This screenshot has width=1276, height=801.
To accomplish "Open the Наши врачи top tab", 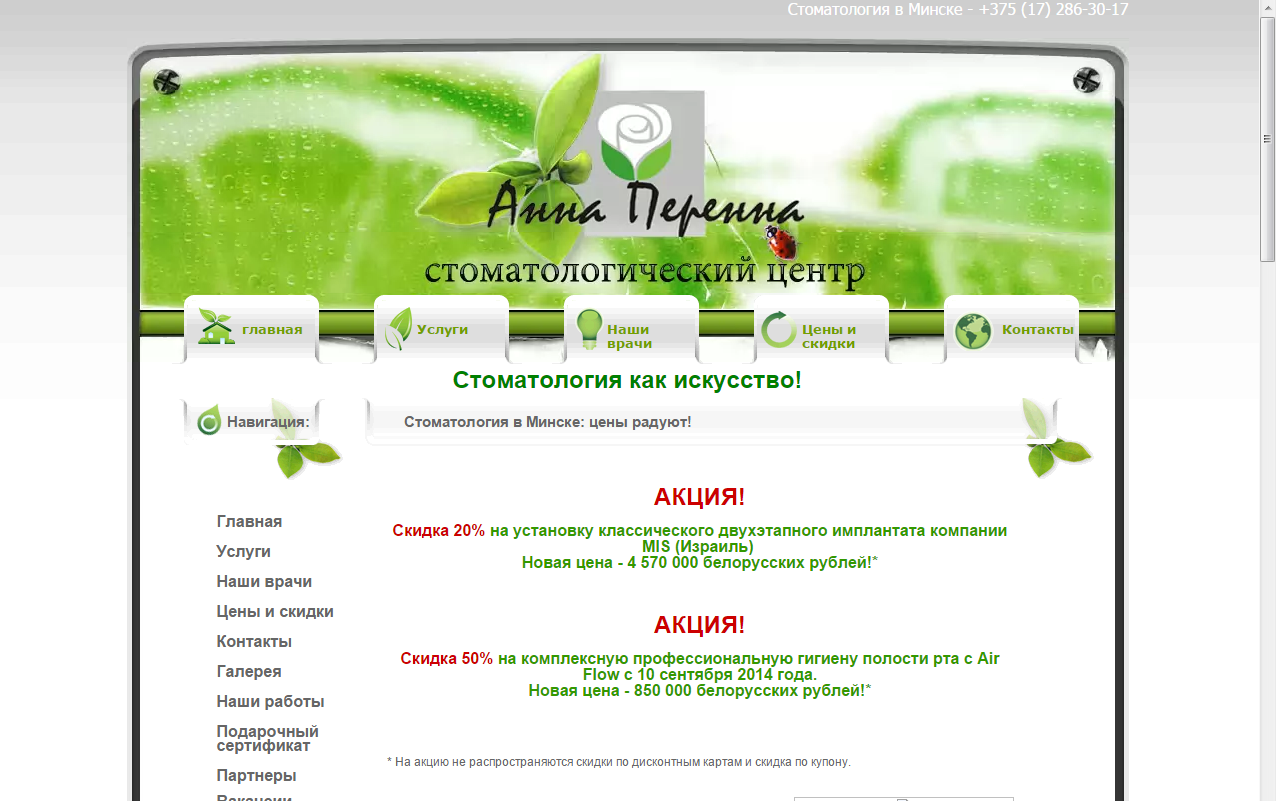I will (631, 329).
